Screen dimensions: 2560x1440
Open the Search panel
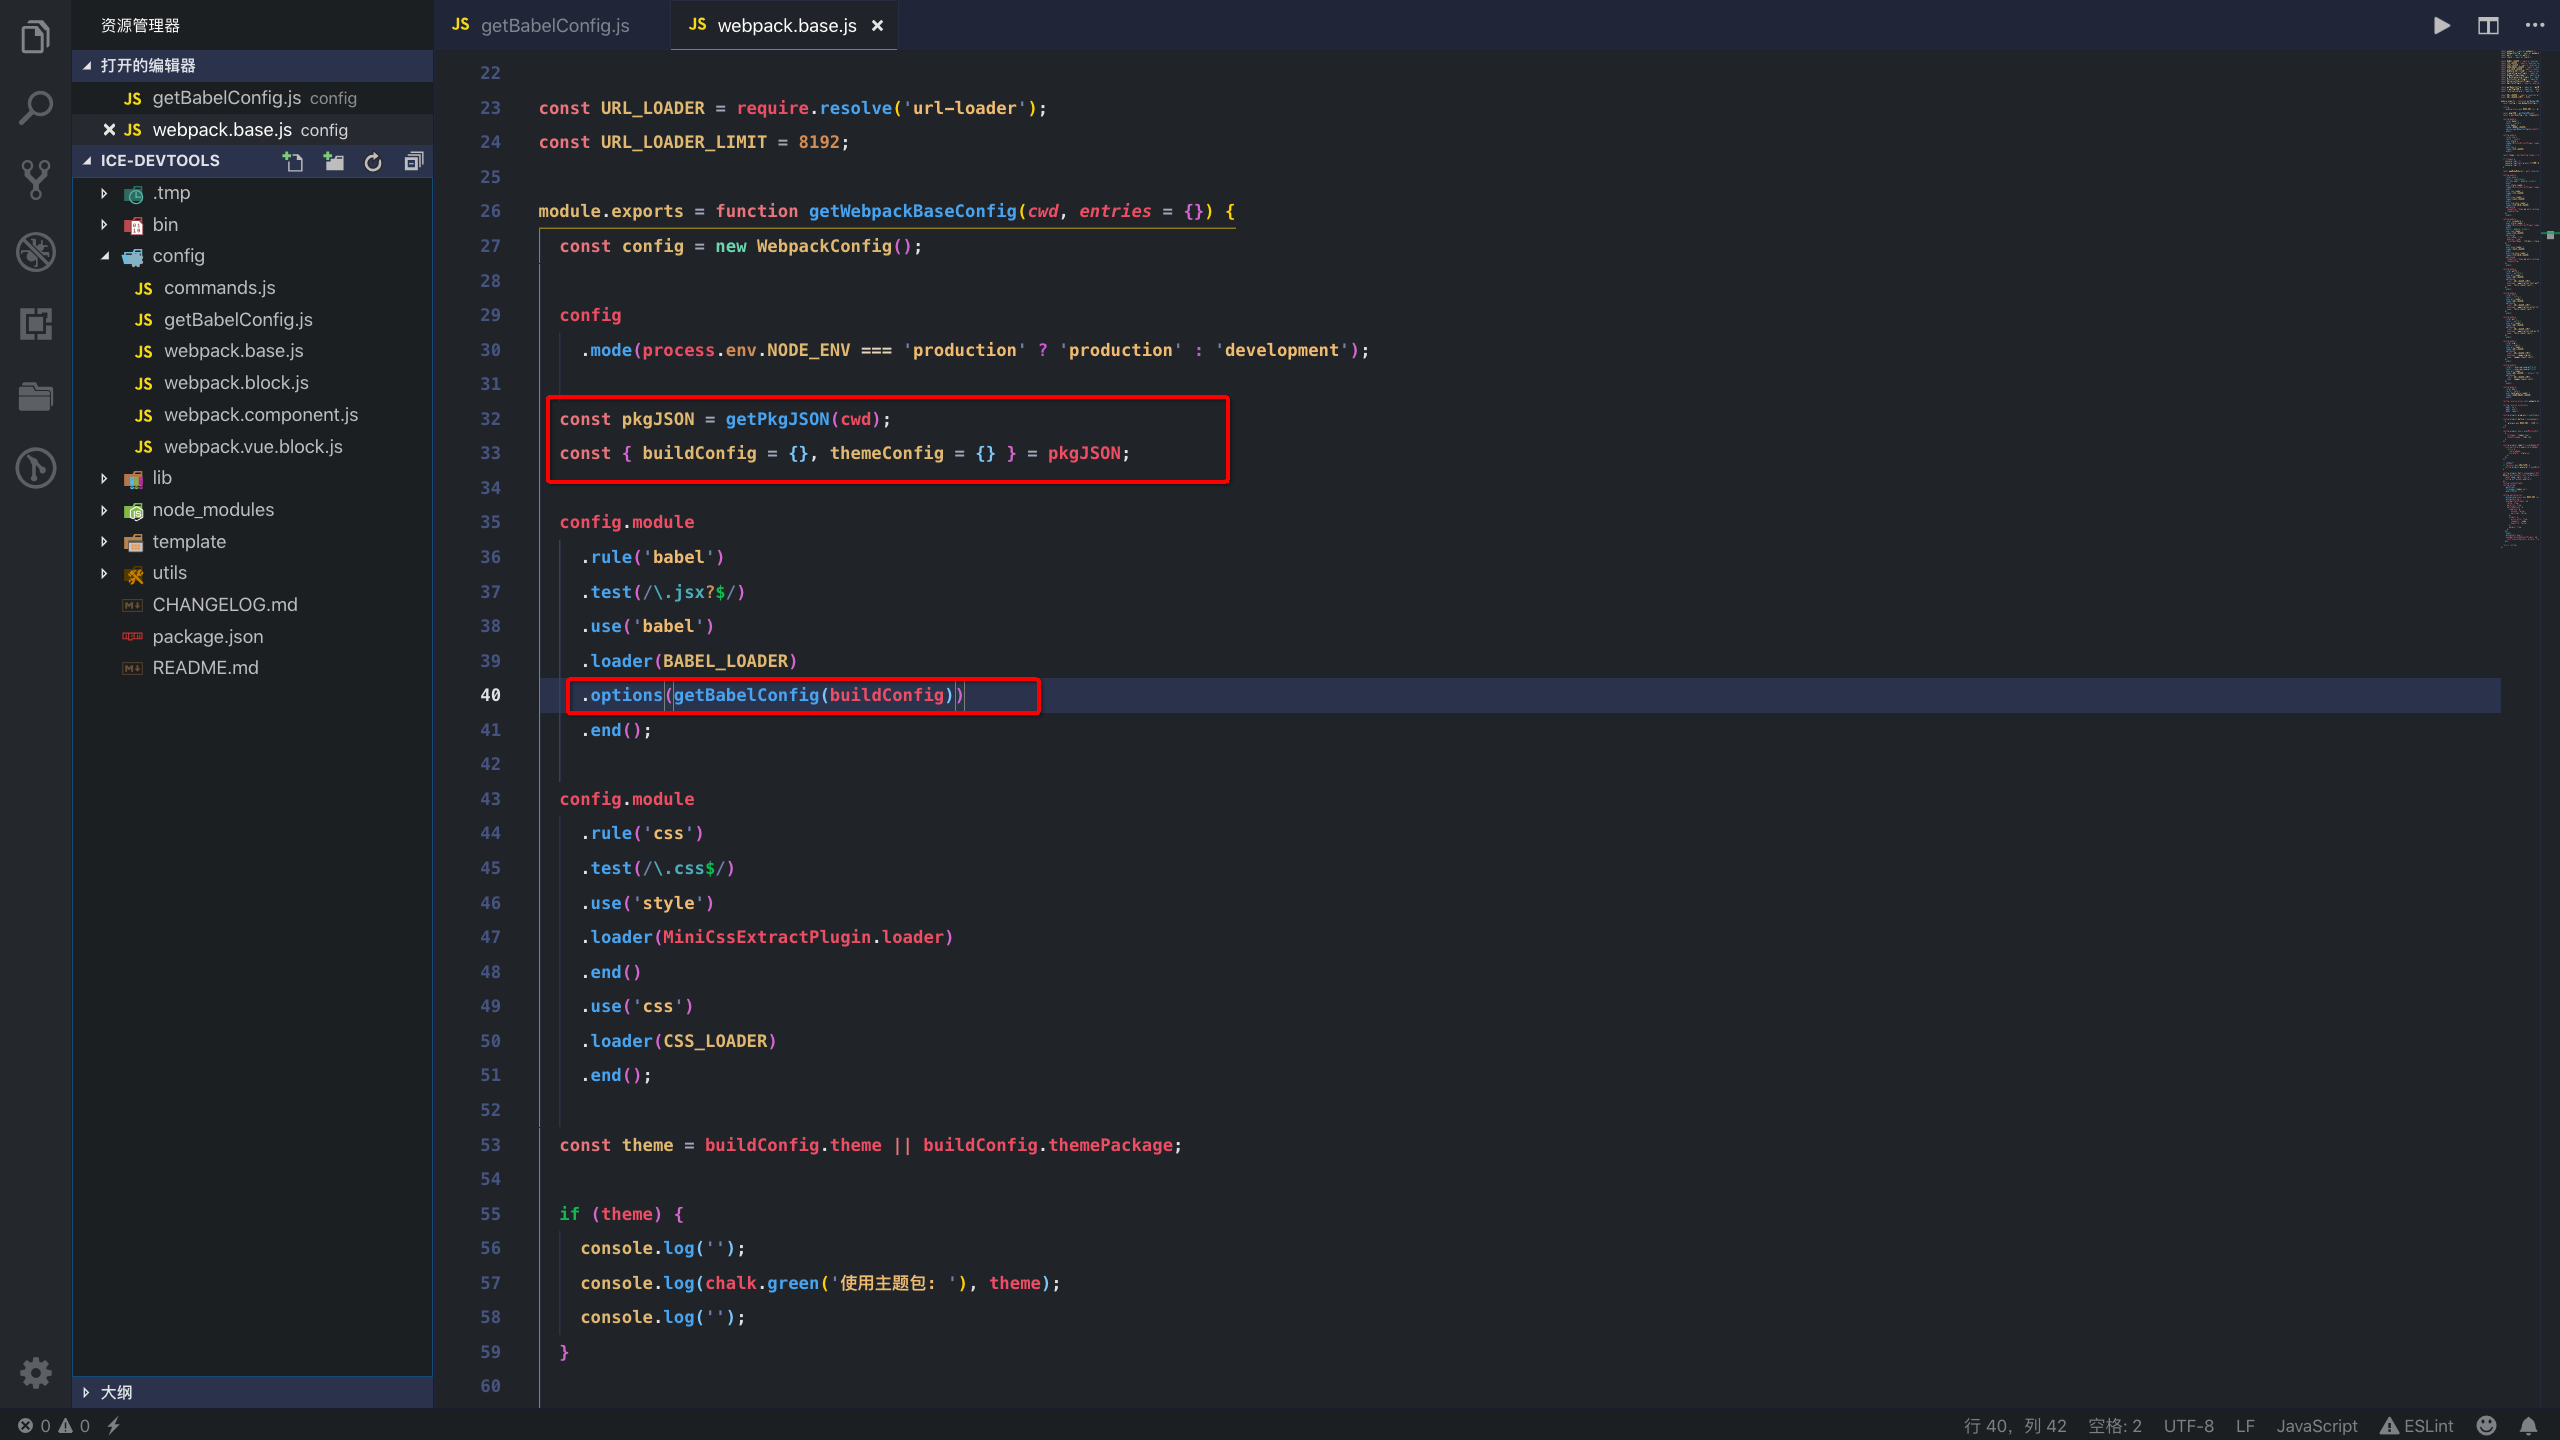[x=35, y=107]
